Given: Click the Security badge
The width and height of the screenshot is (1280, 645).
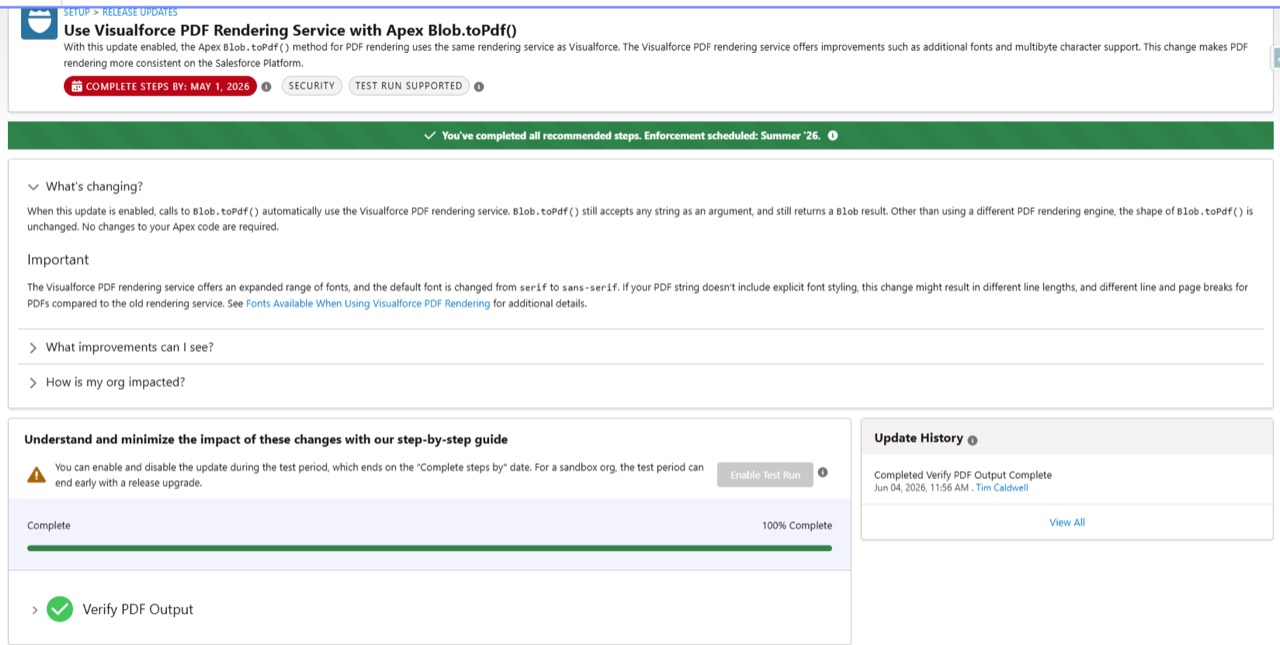Looking at the screenshot, I should click(312, 86).
